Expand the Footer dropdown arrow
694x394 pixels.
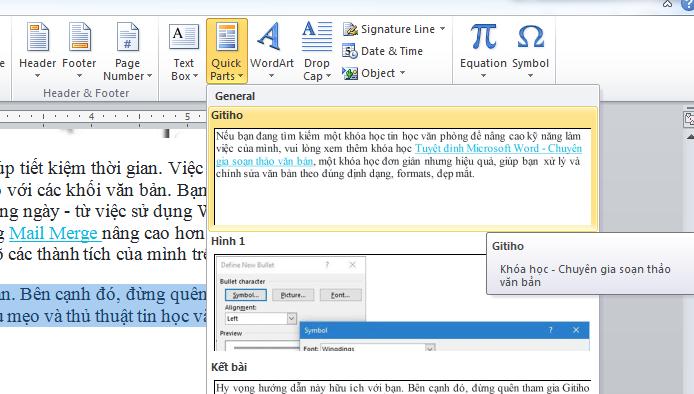[80, 76]
